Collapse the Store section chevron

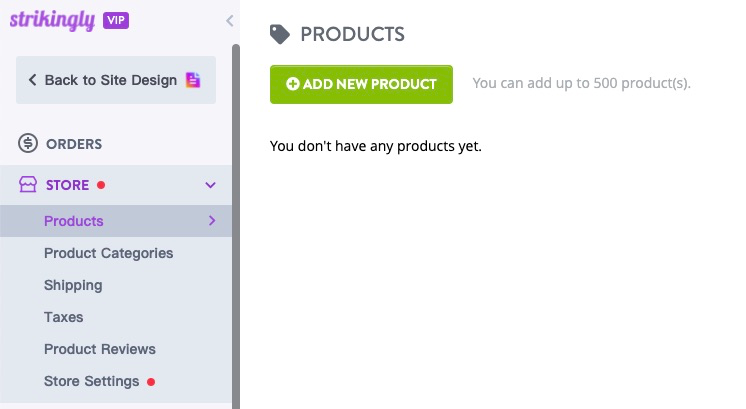click(210, 185)
